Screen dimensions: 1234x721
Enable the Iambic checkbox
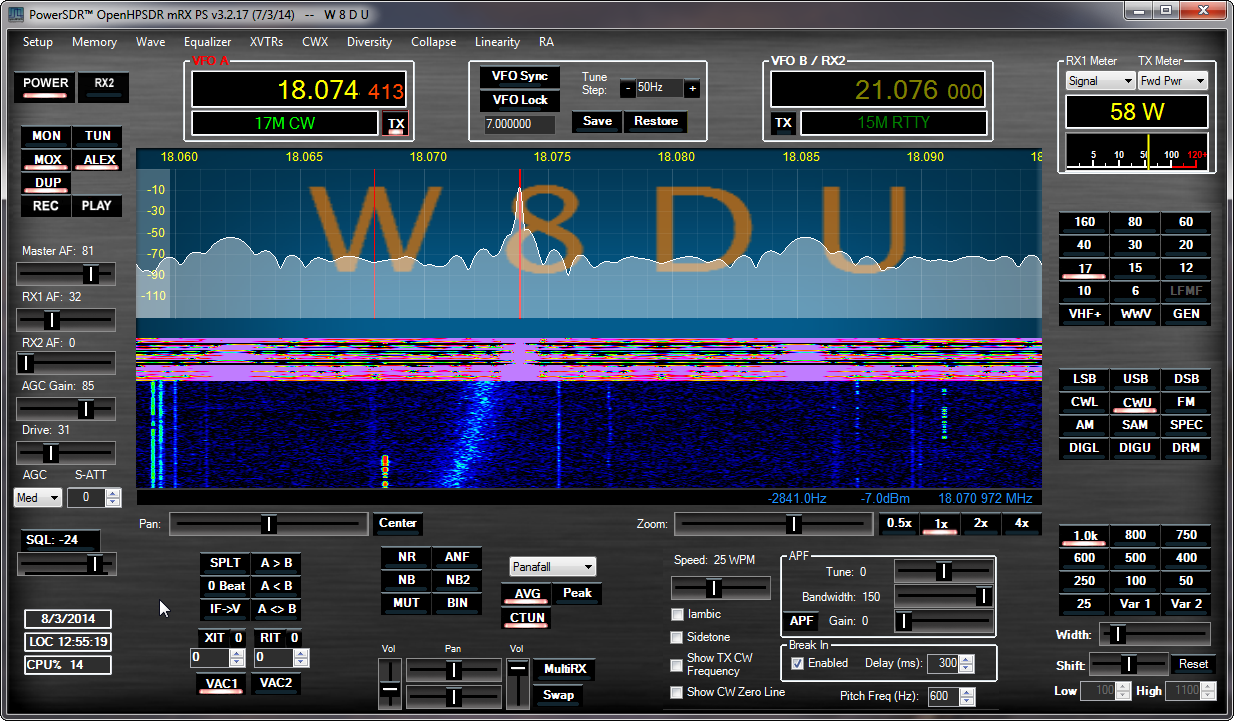point(696,614)
